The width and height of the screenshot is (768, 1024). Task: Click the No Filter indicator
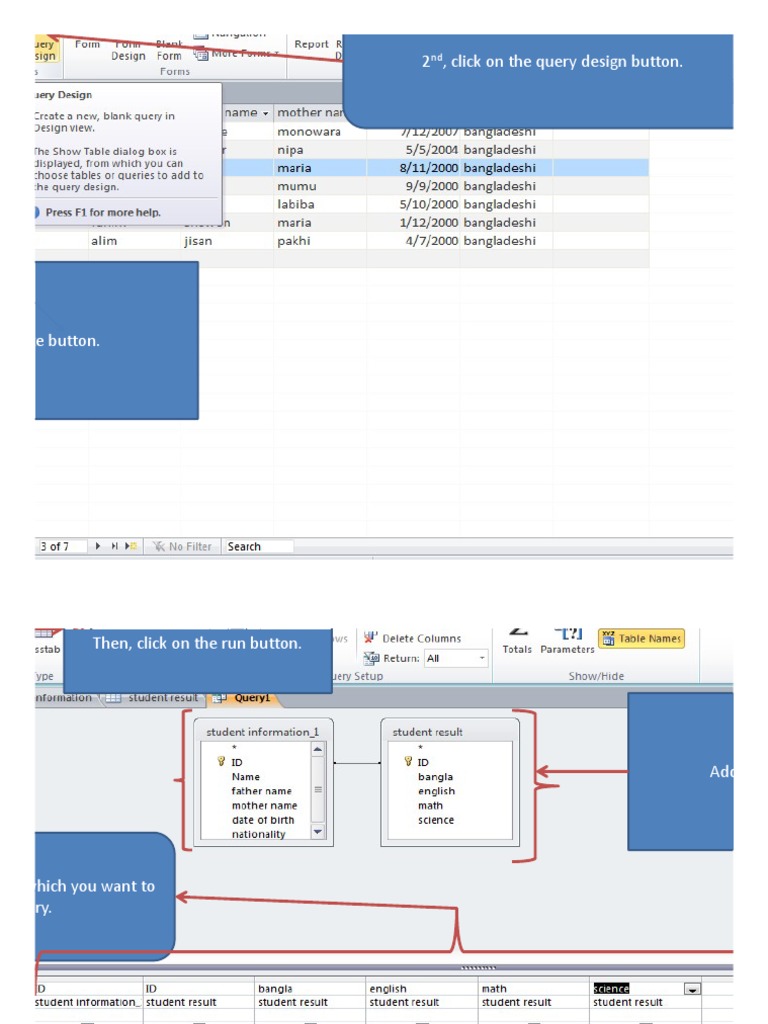pyautogui.click(x=182, y=546)
